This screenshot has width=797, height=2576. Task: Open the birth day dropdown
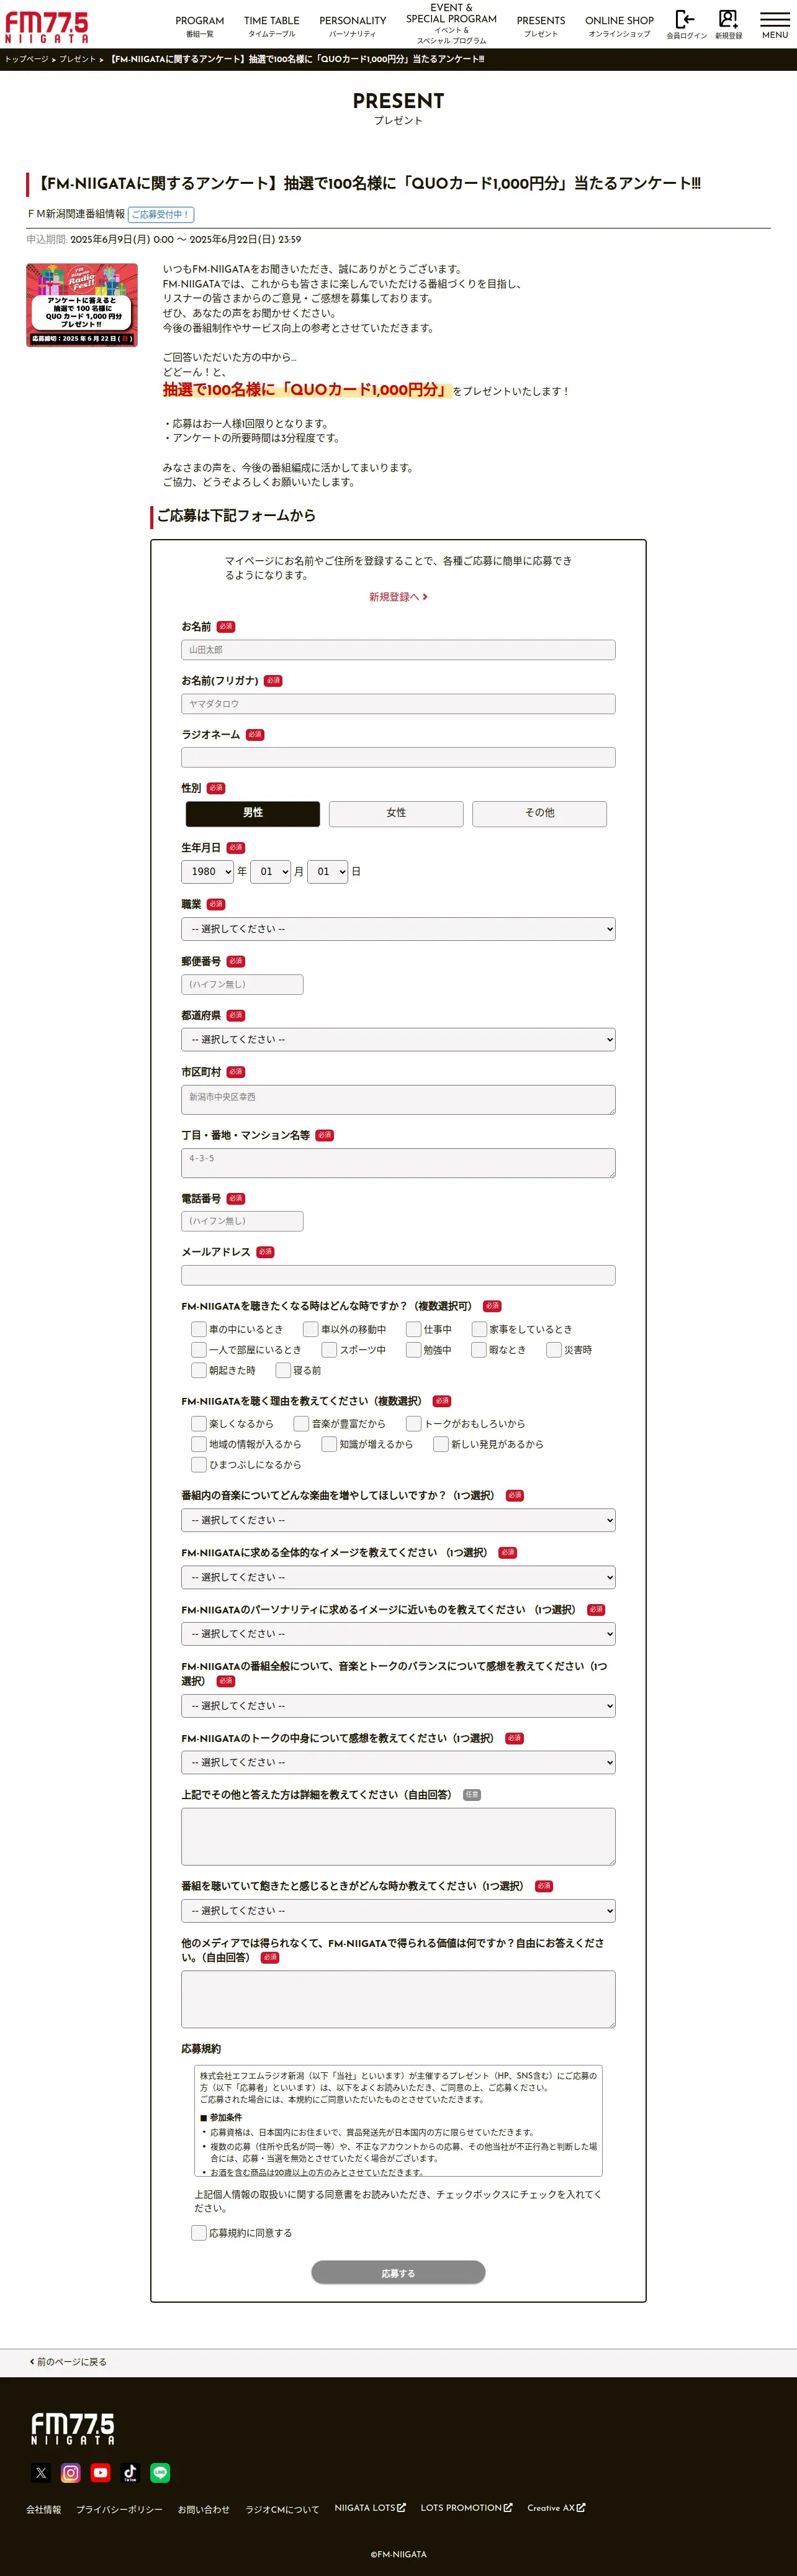click(x=328, y=872)
